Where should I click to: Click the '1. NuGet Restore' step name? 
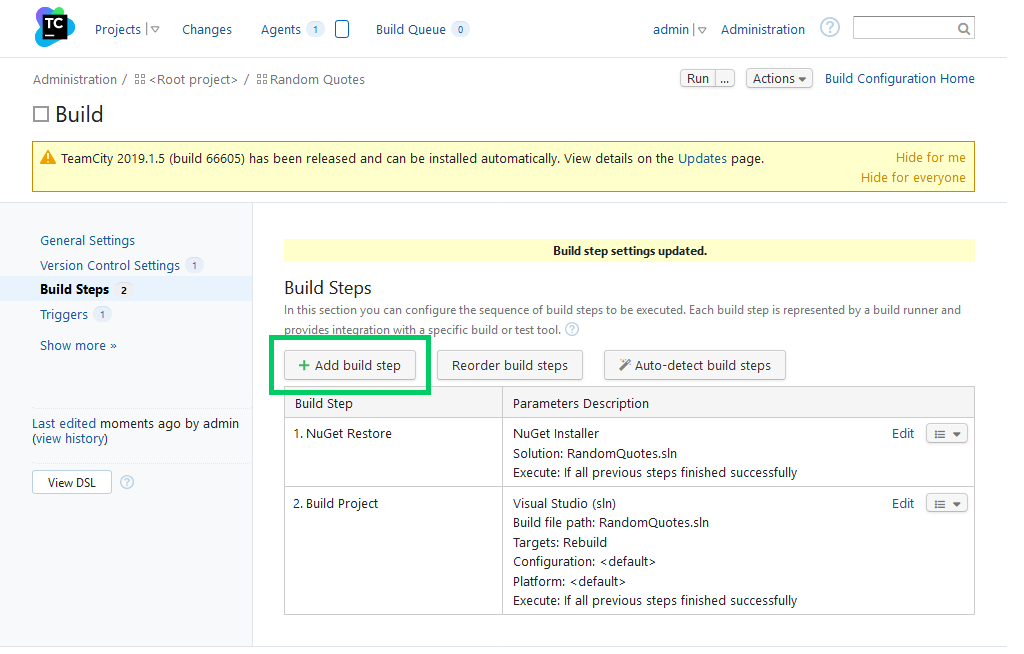point(342,434)
